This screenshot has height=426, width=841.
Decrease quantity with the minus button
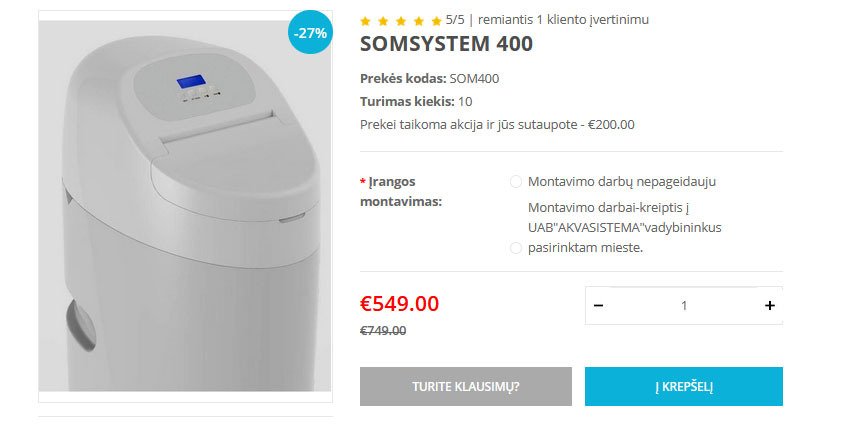[598, 306]
